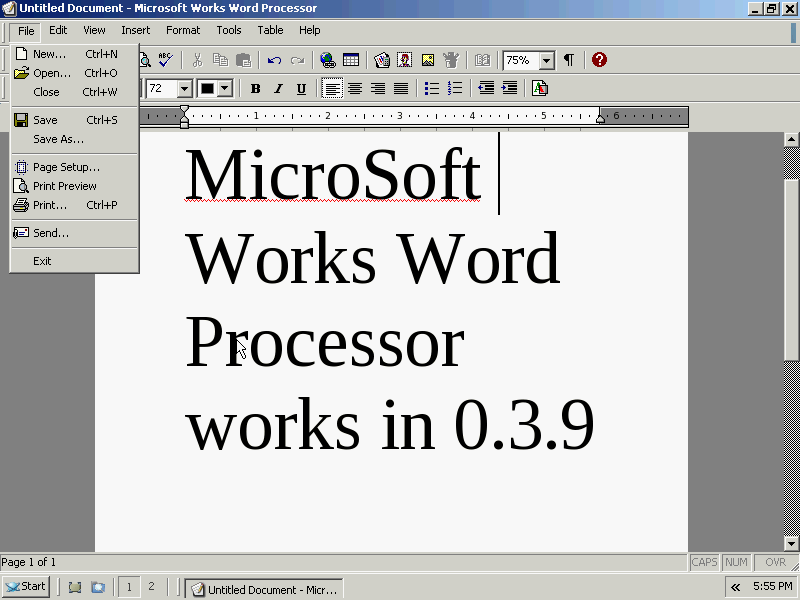
Task: Undo the last action
Action: point(274,60)
